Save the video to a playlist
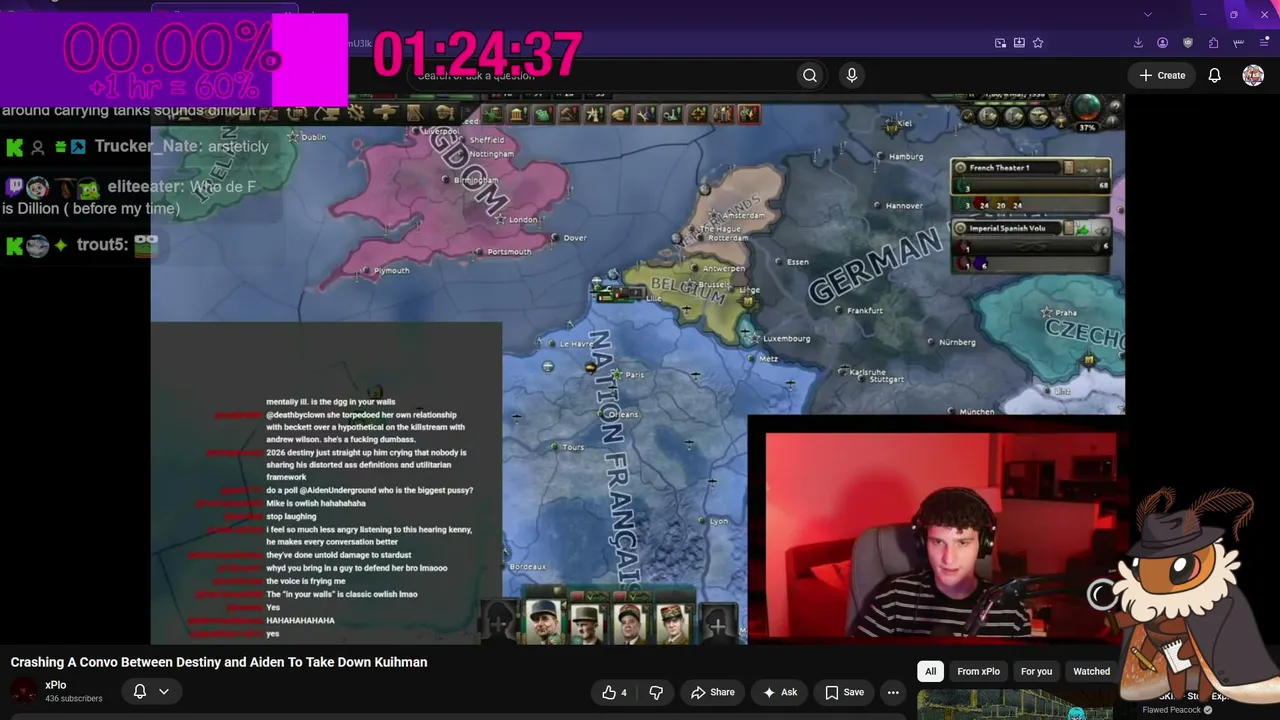This screenshot has width=1280, height=720. [x=844, y=692]
